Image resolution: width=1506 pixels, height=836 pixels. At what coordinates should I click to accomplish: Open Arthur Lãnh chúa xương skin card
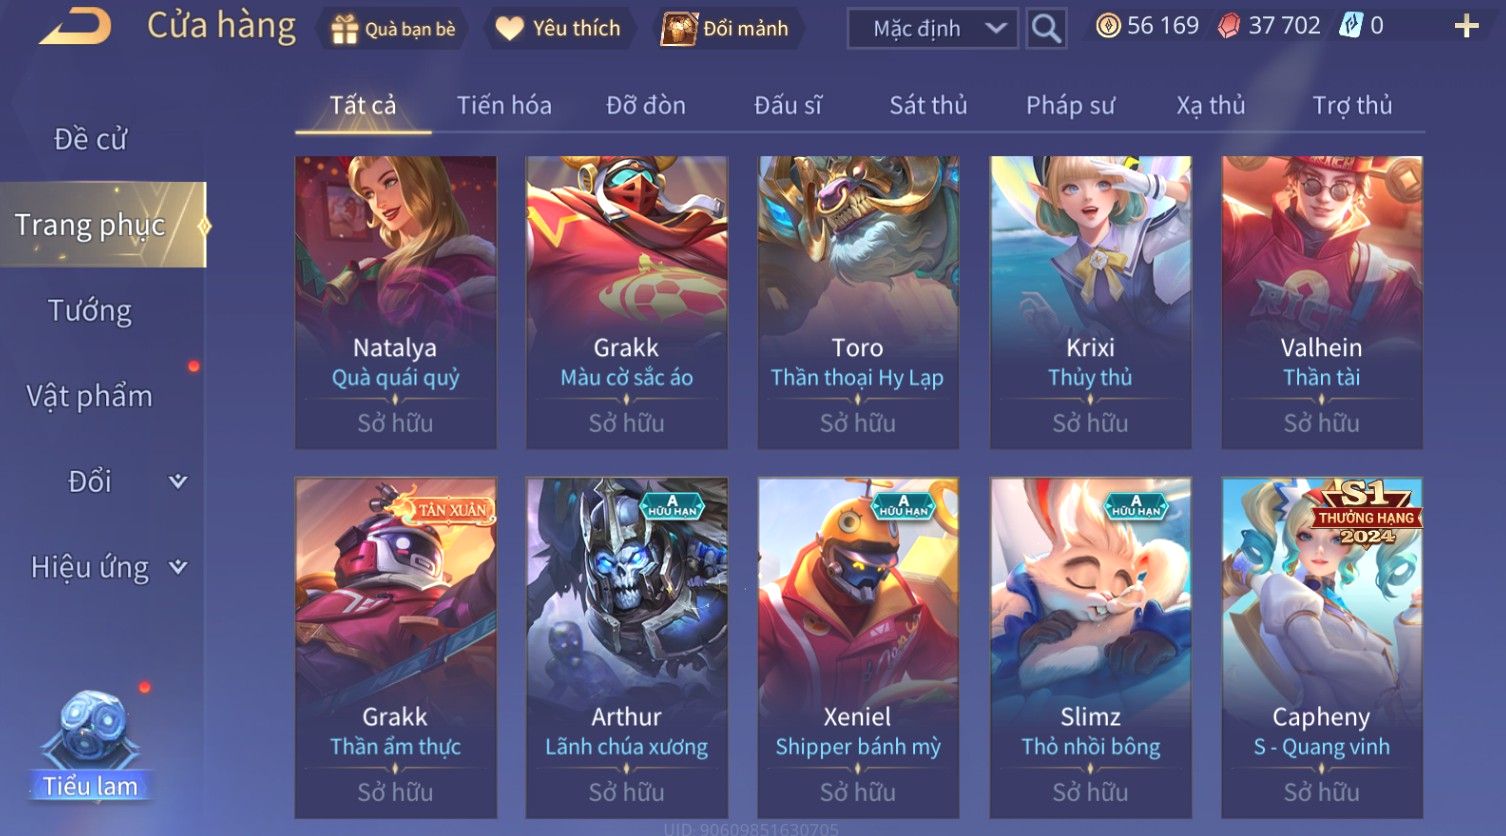click(627, 648)
